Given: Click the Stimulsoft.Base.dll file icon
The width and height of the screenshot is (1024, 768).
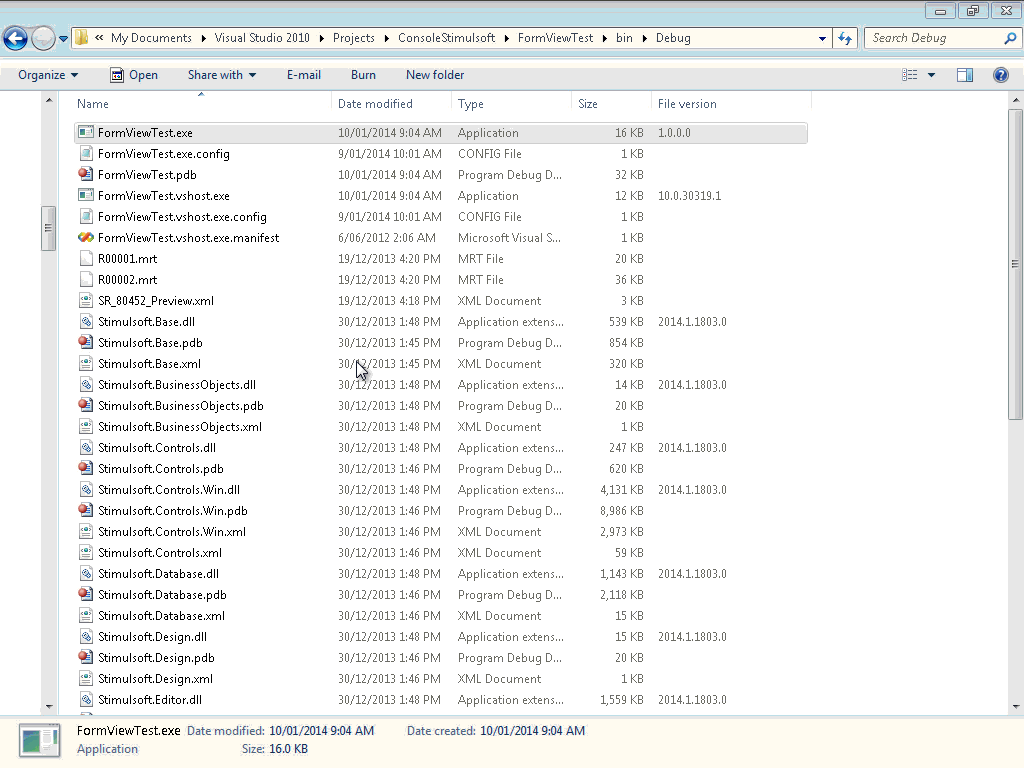Looking at the screenshot, I should 86,321.
